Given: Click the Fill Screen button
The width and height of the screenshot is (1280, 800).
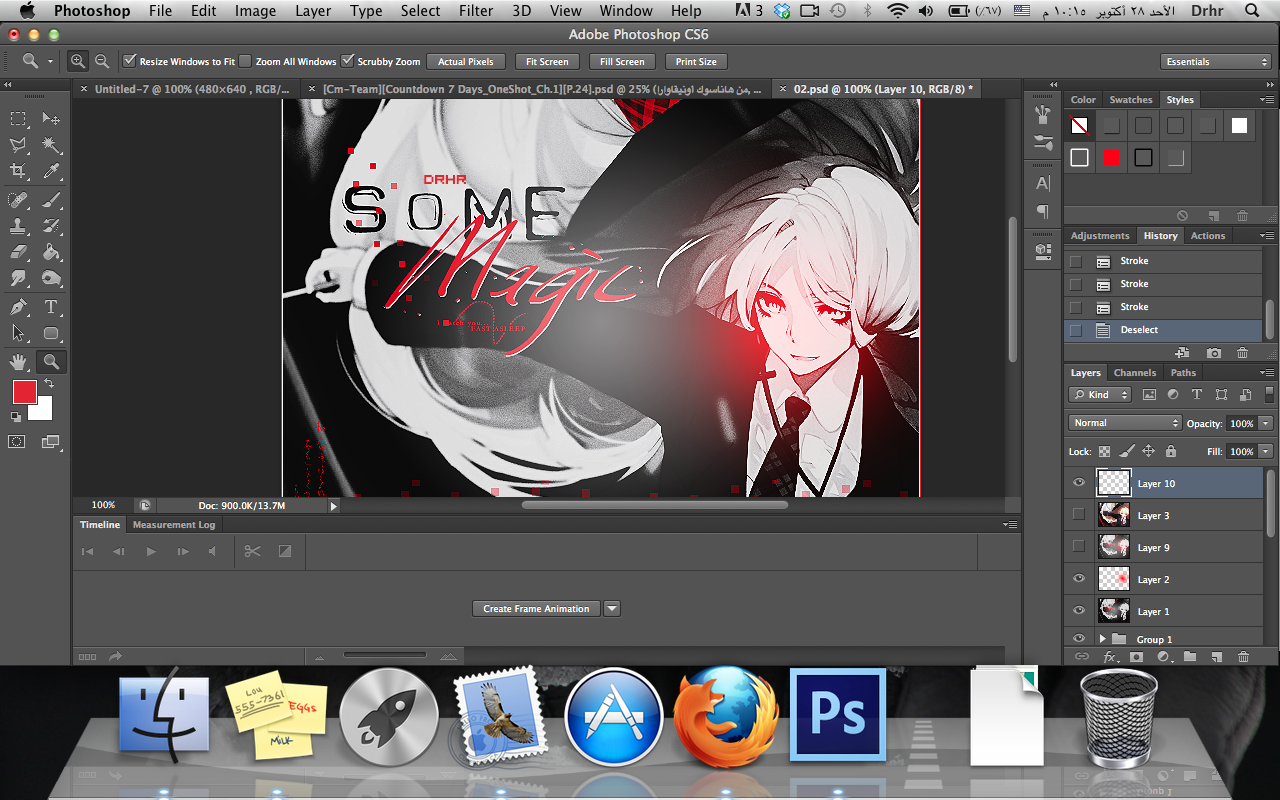Looking at the screenshot, I should point(622,62).
